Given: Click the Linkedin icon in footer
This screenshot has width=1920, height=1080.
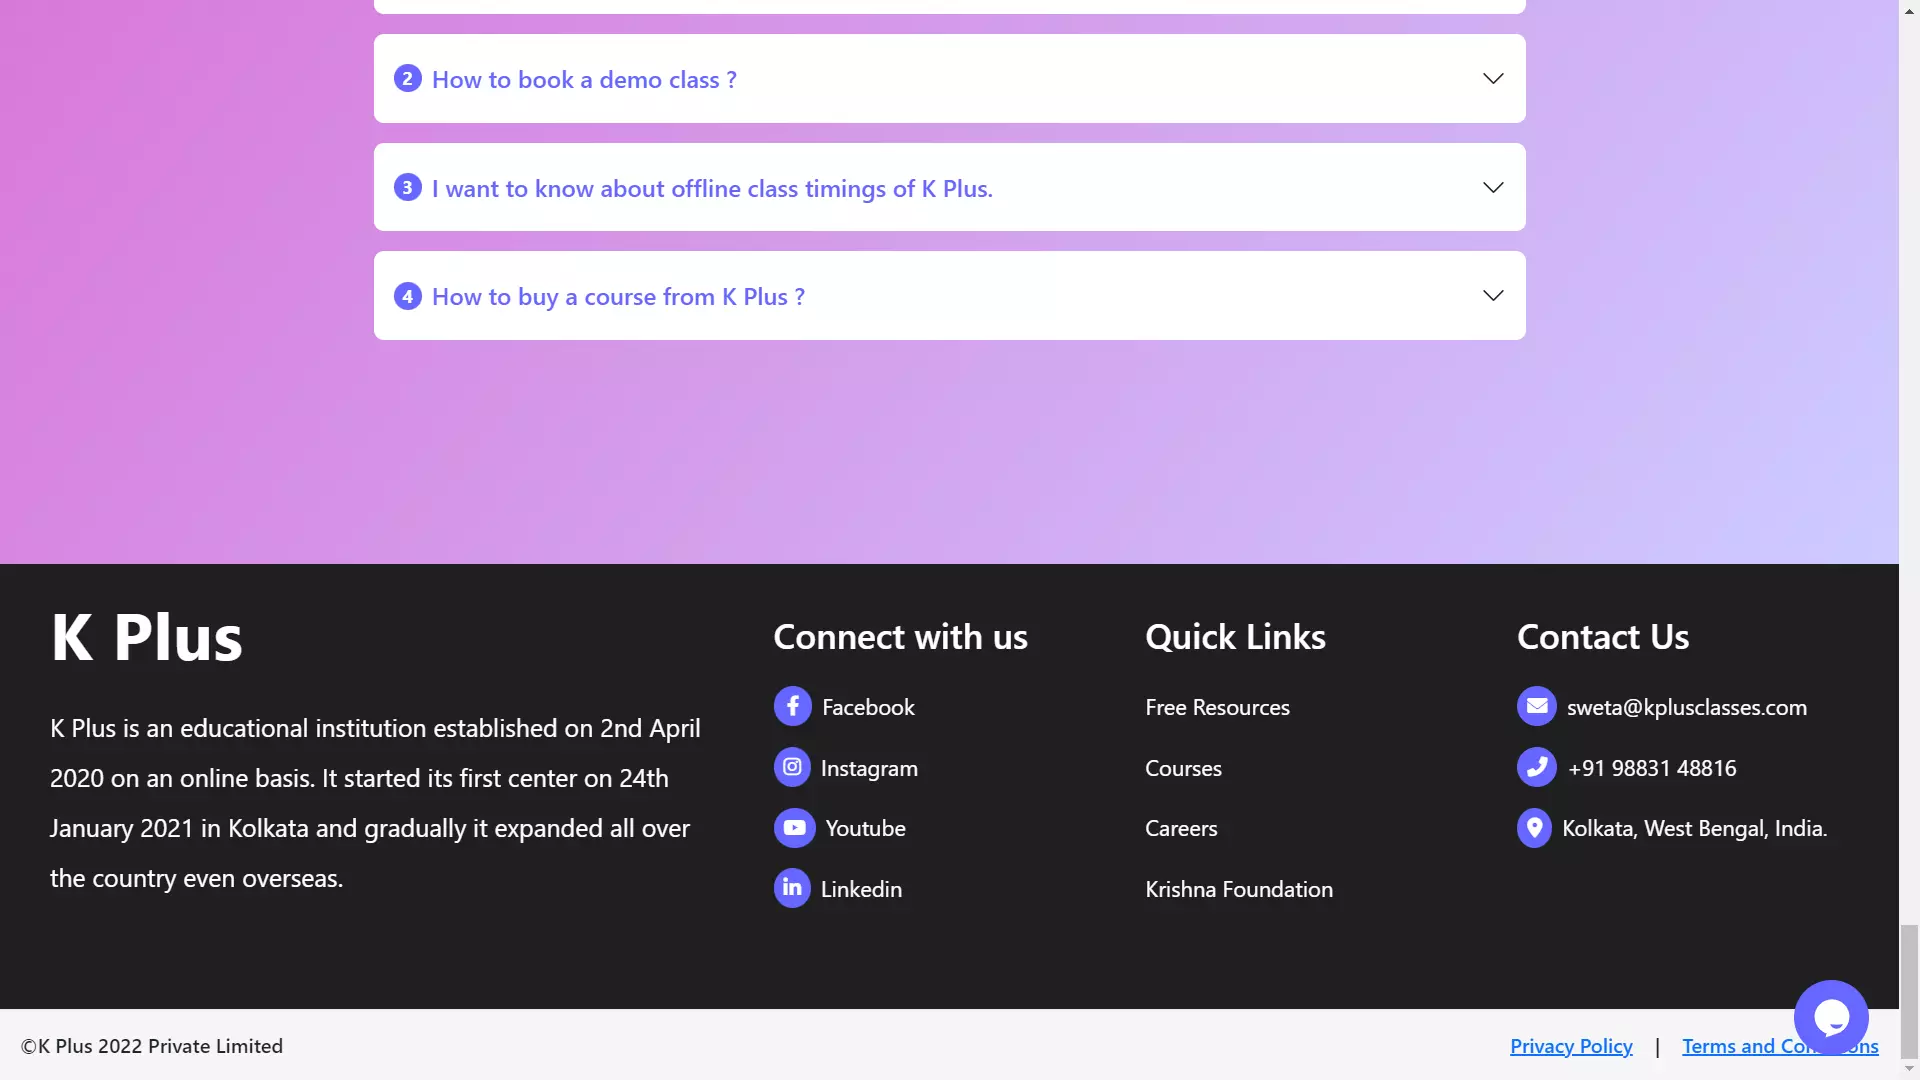Looking at the screenshot, I should click(x=792, y=888).
